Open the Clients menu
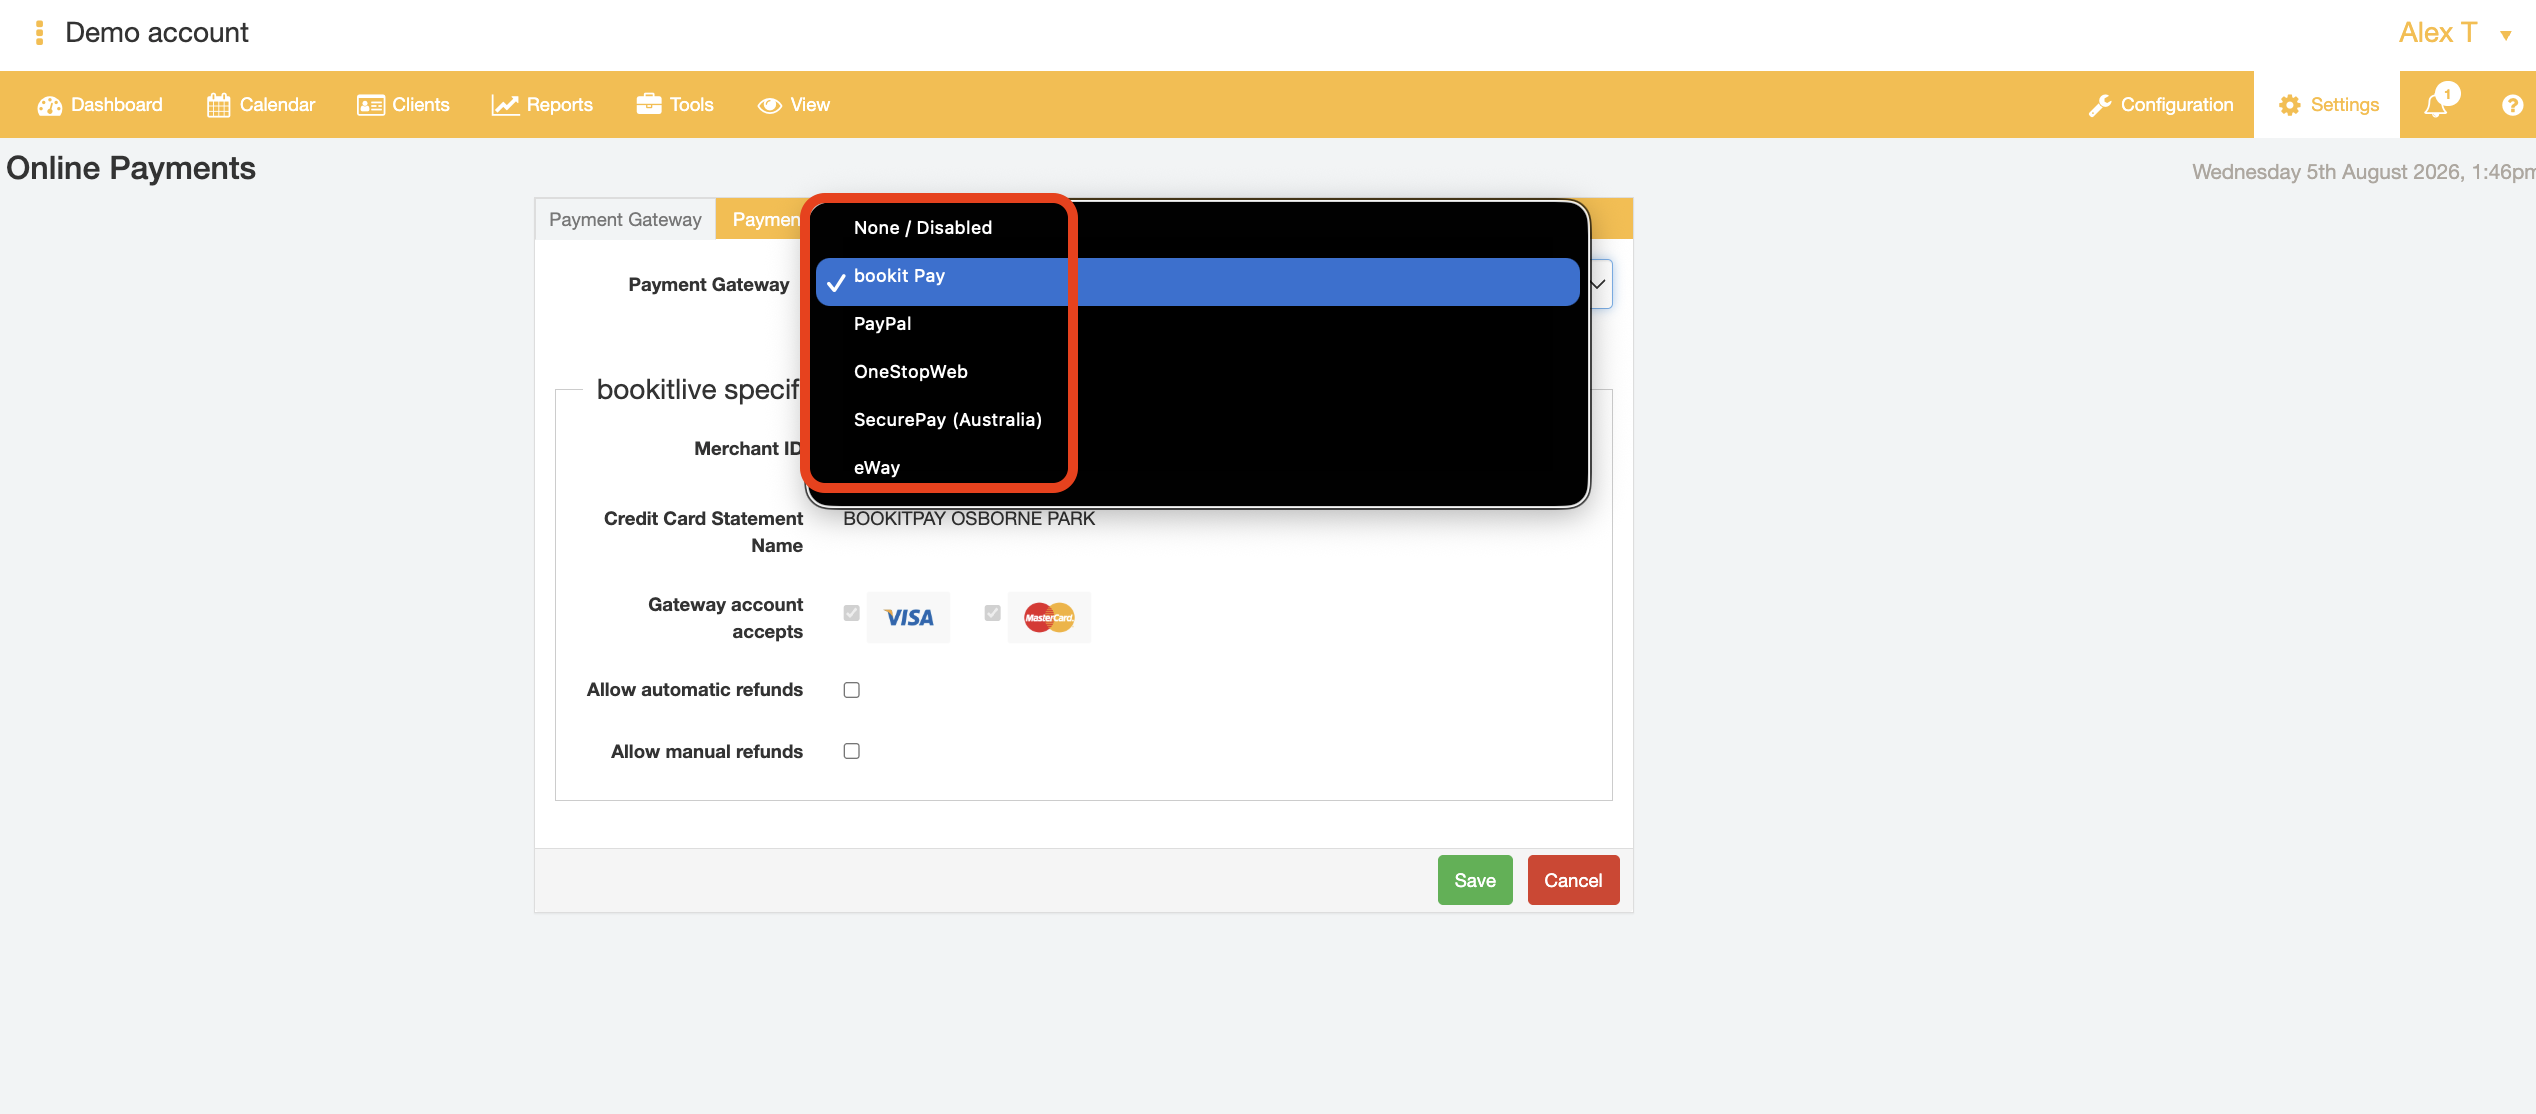 point(403,105)
